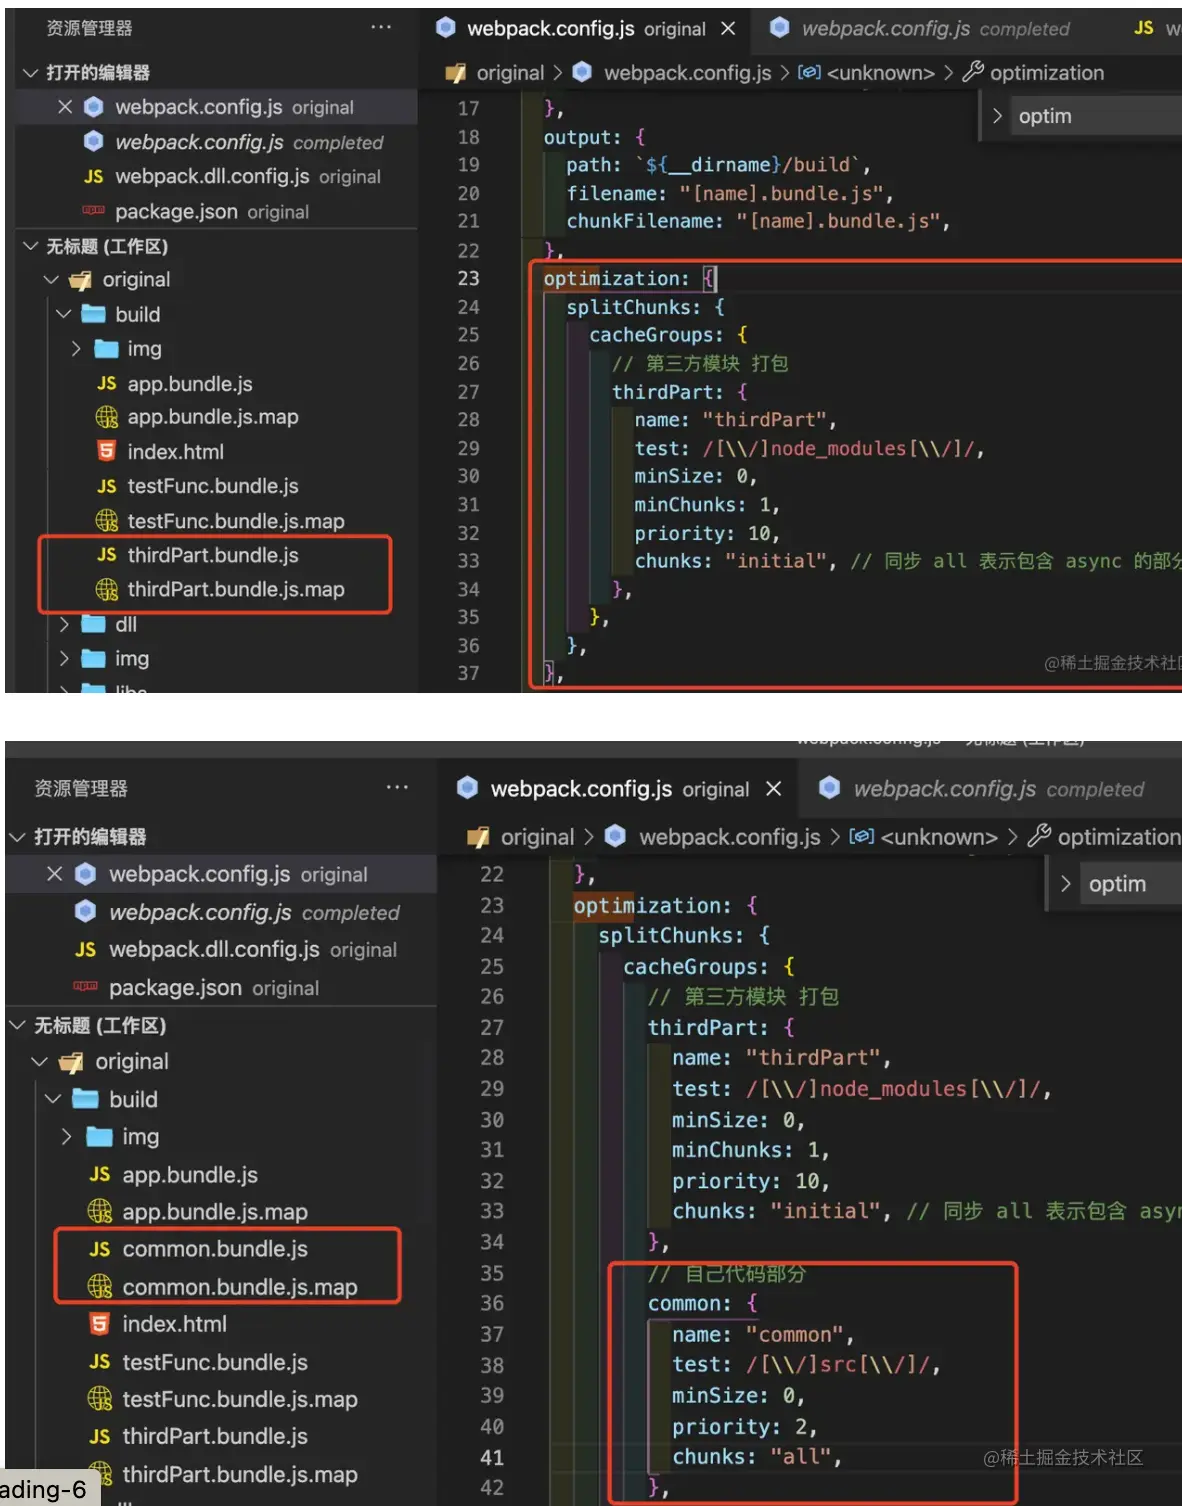Click line number 17 in editor gutter
1182x1506 pixels.
coord(468,108)
